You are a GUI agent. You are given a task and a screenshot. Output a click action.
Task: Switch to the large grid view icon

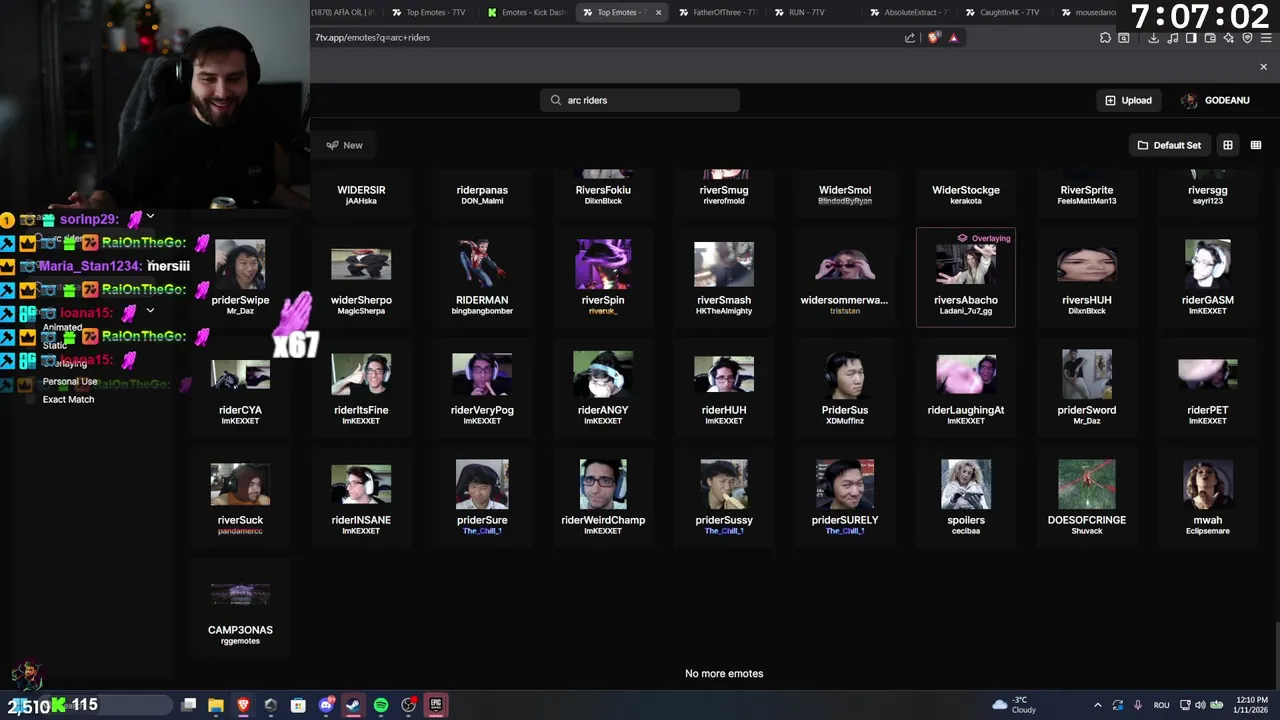pos(1228,145)
